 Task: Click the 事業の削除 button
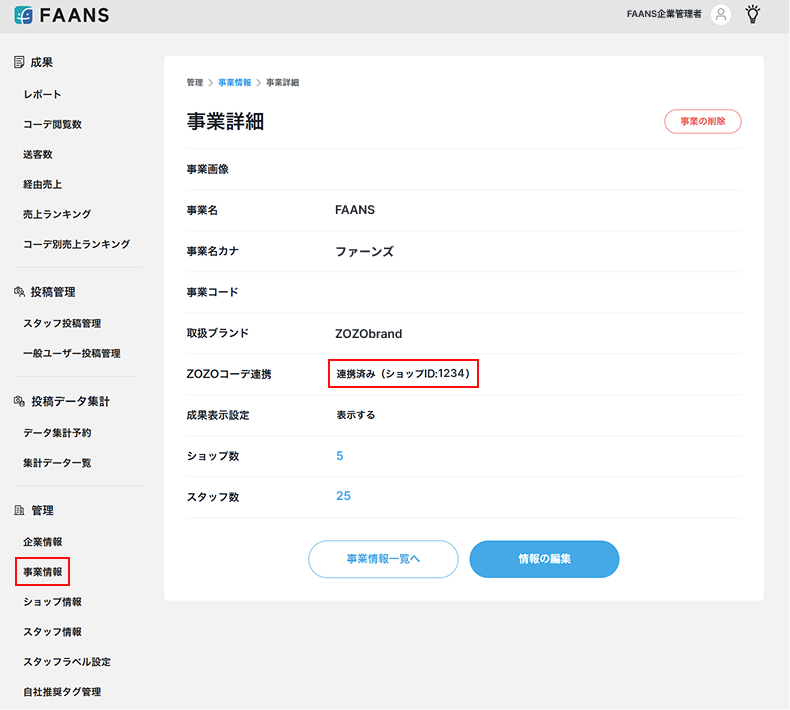[x=702, y=121]
